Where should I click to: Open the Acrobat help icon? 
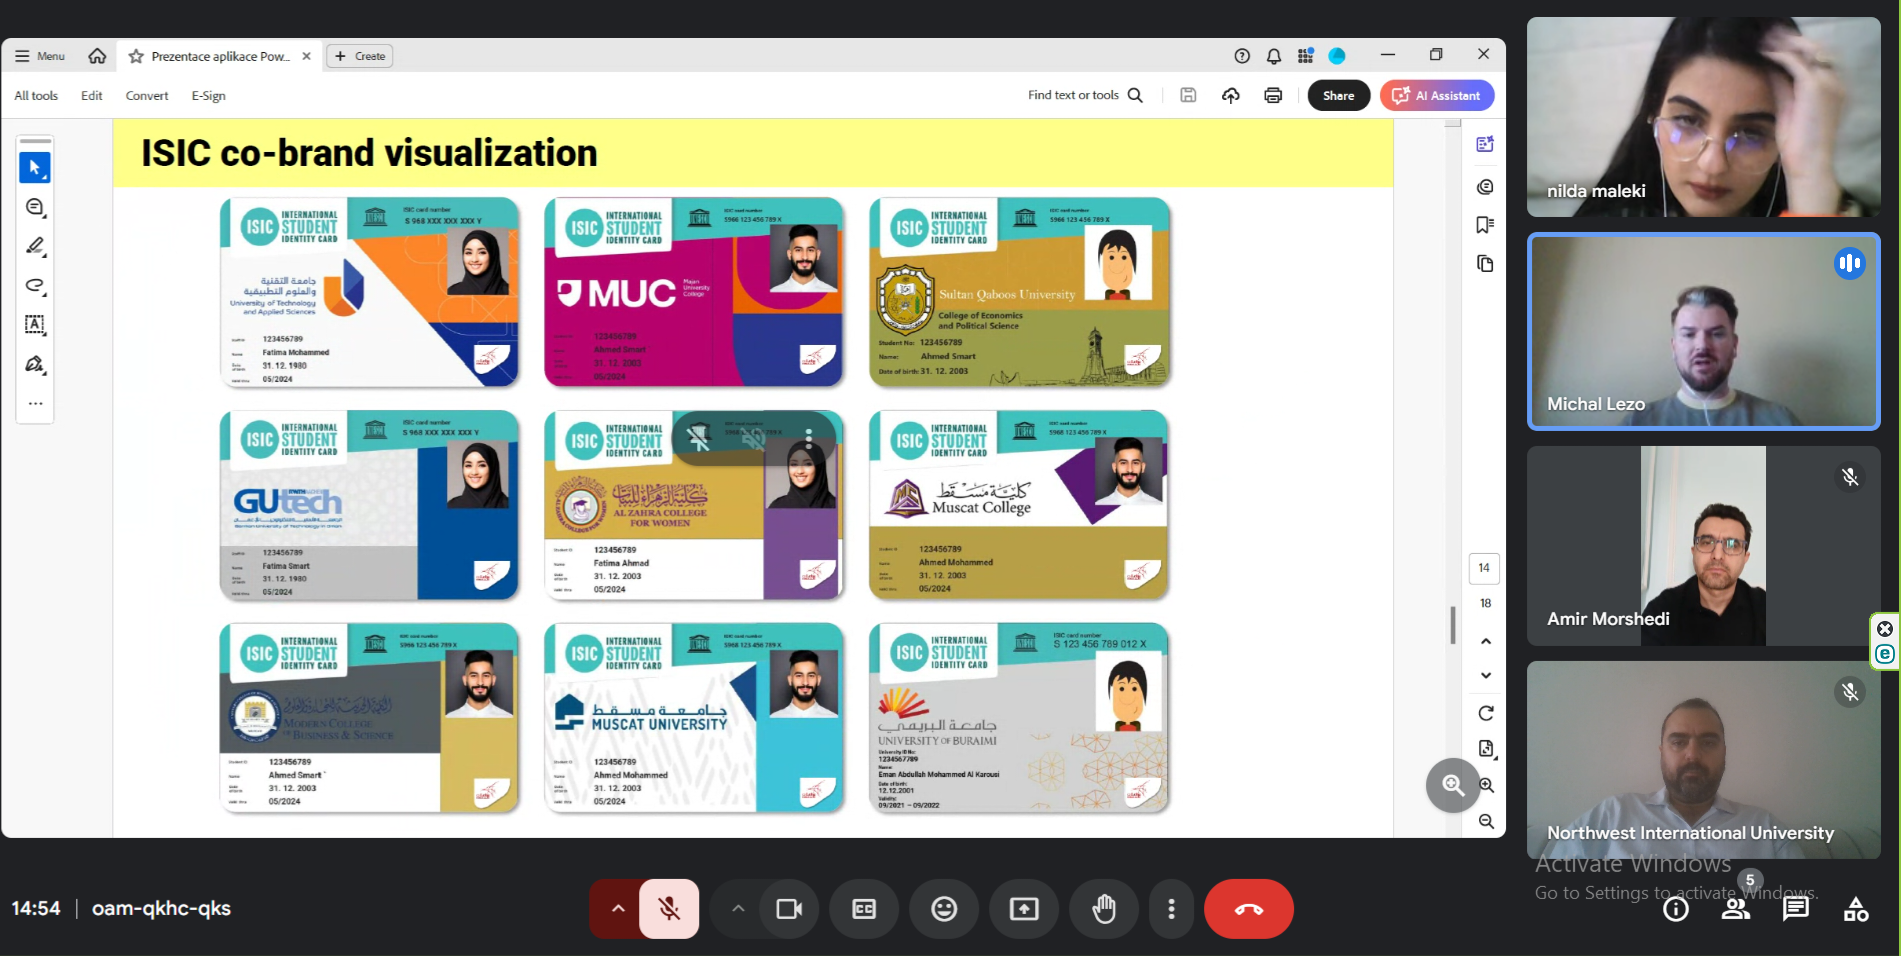pos(1242,56)
